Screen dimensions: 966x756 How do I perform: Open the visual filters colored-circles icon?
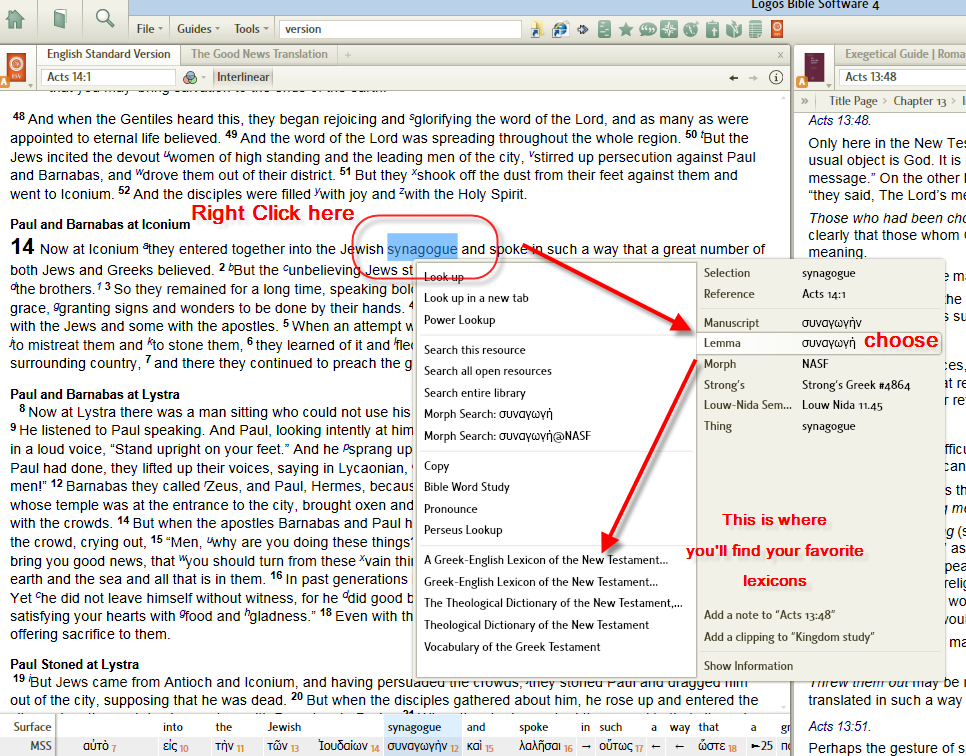click(x=190, y=77)
